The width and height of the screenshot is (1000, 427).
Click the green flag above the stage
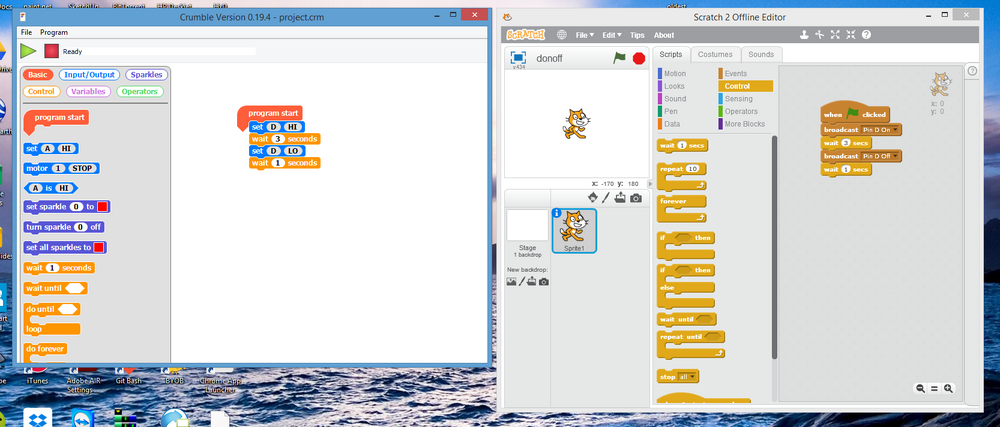click(x=620, y=58)
